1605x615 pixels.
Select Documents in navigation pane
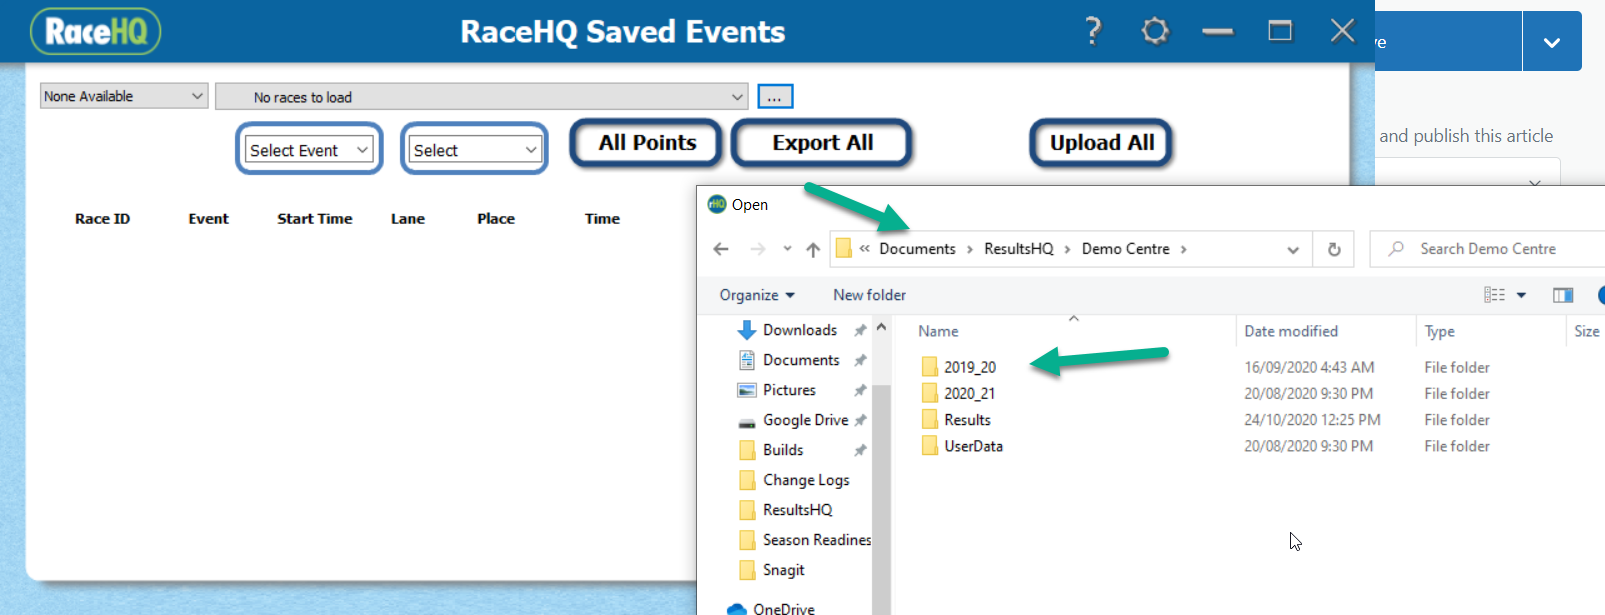click(801, 360)
